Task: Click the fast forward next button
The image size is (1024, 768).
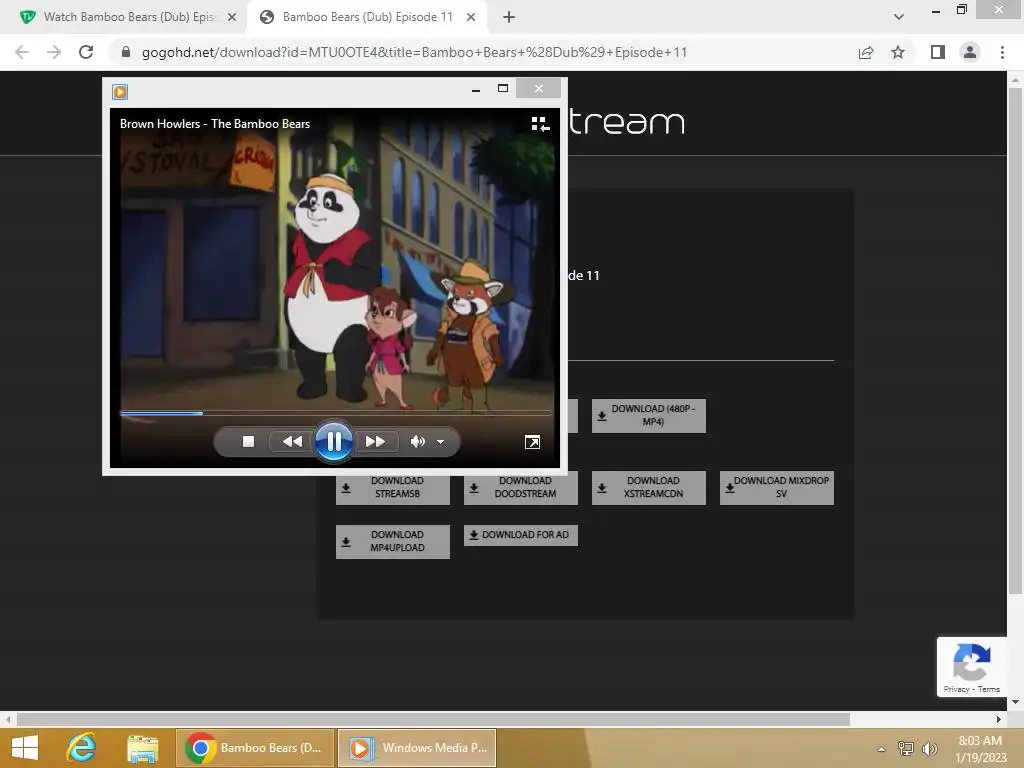Action: tap(375, 442)
